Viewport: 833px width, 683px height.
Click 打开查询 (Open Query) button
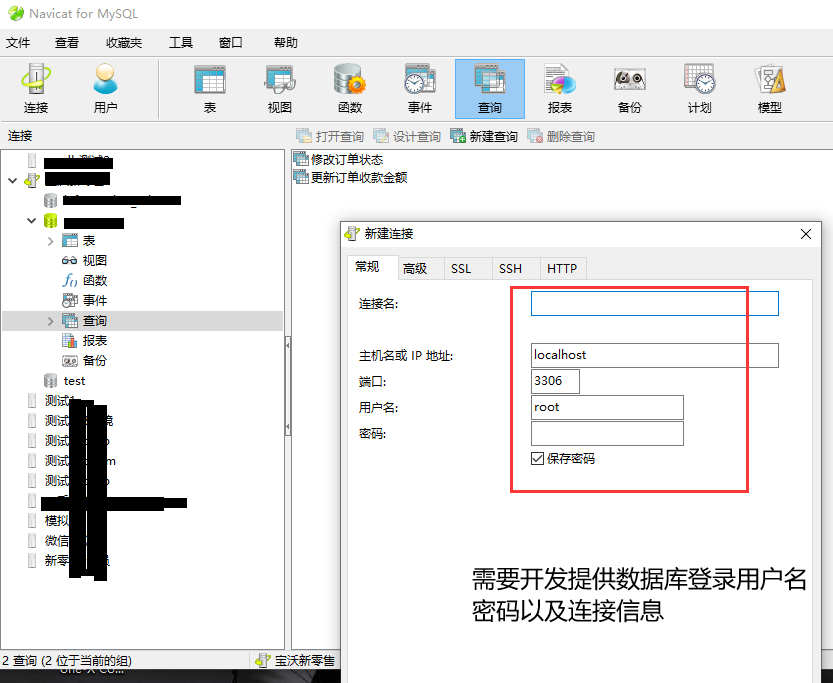(330, 136)
